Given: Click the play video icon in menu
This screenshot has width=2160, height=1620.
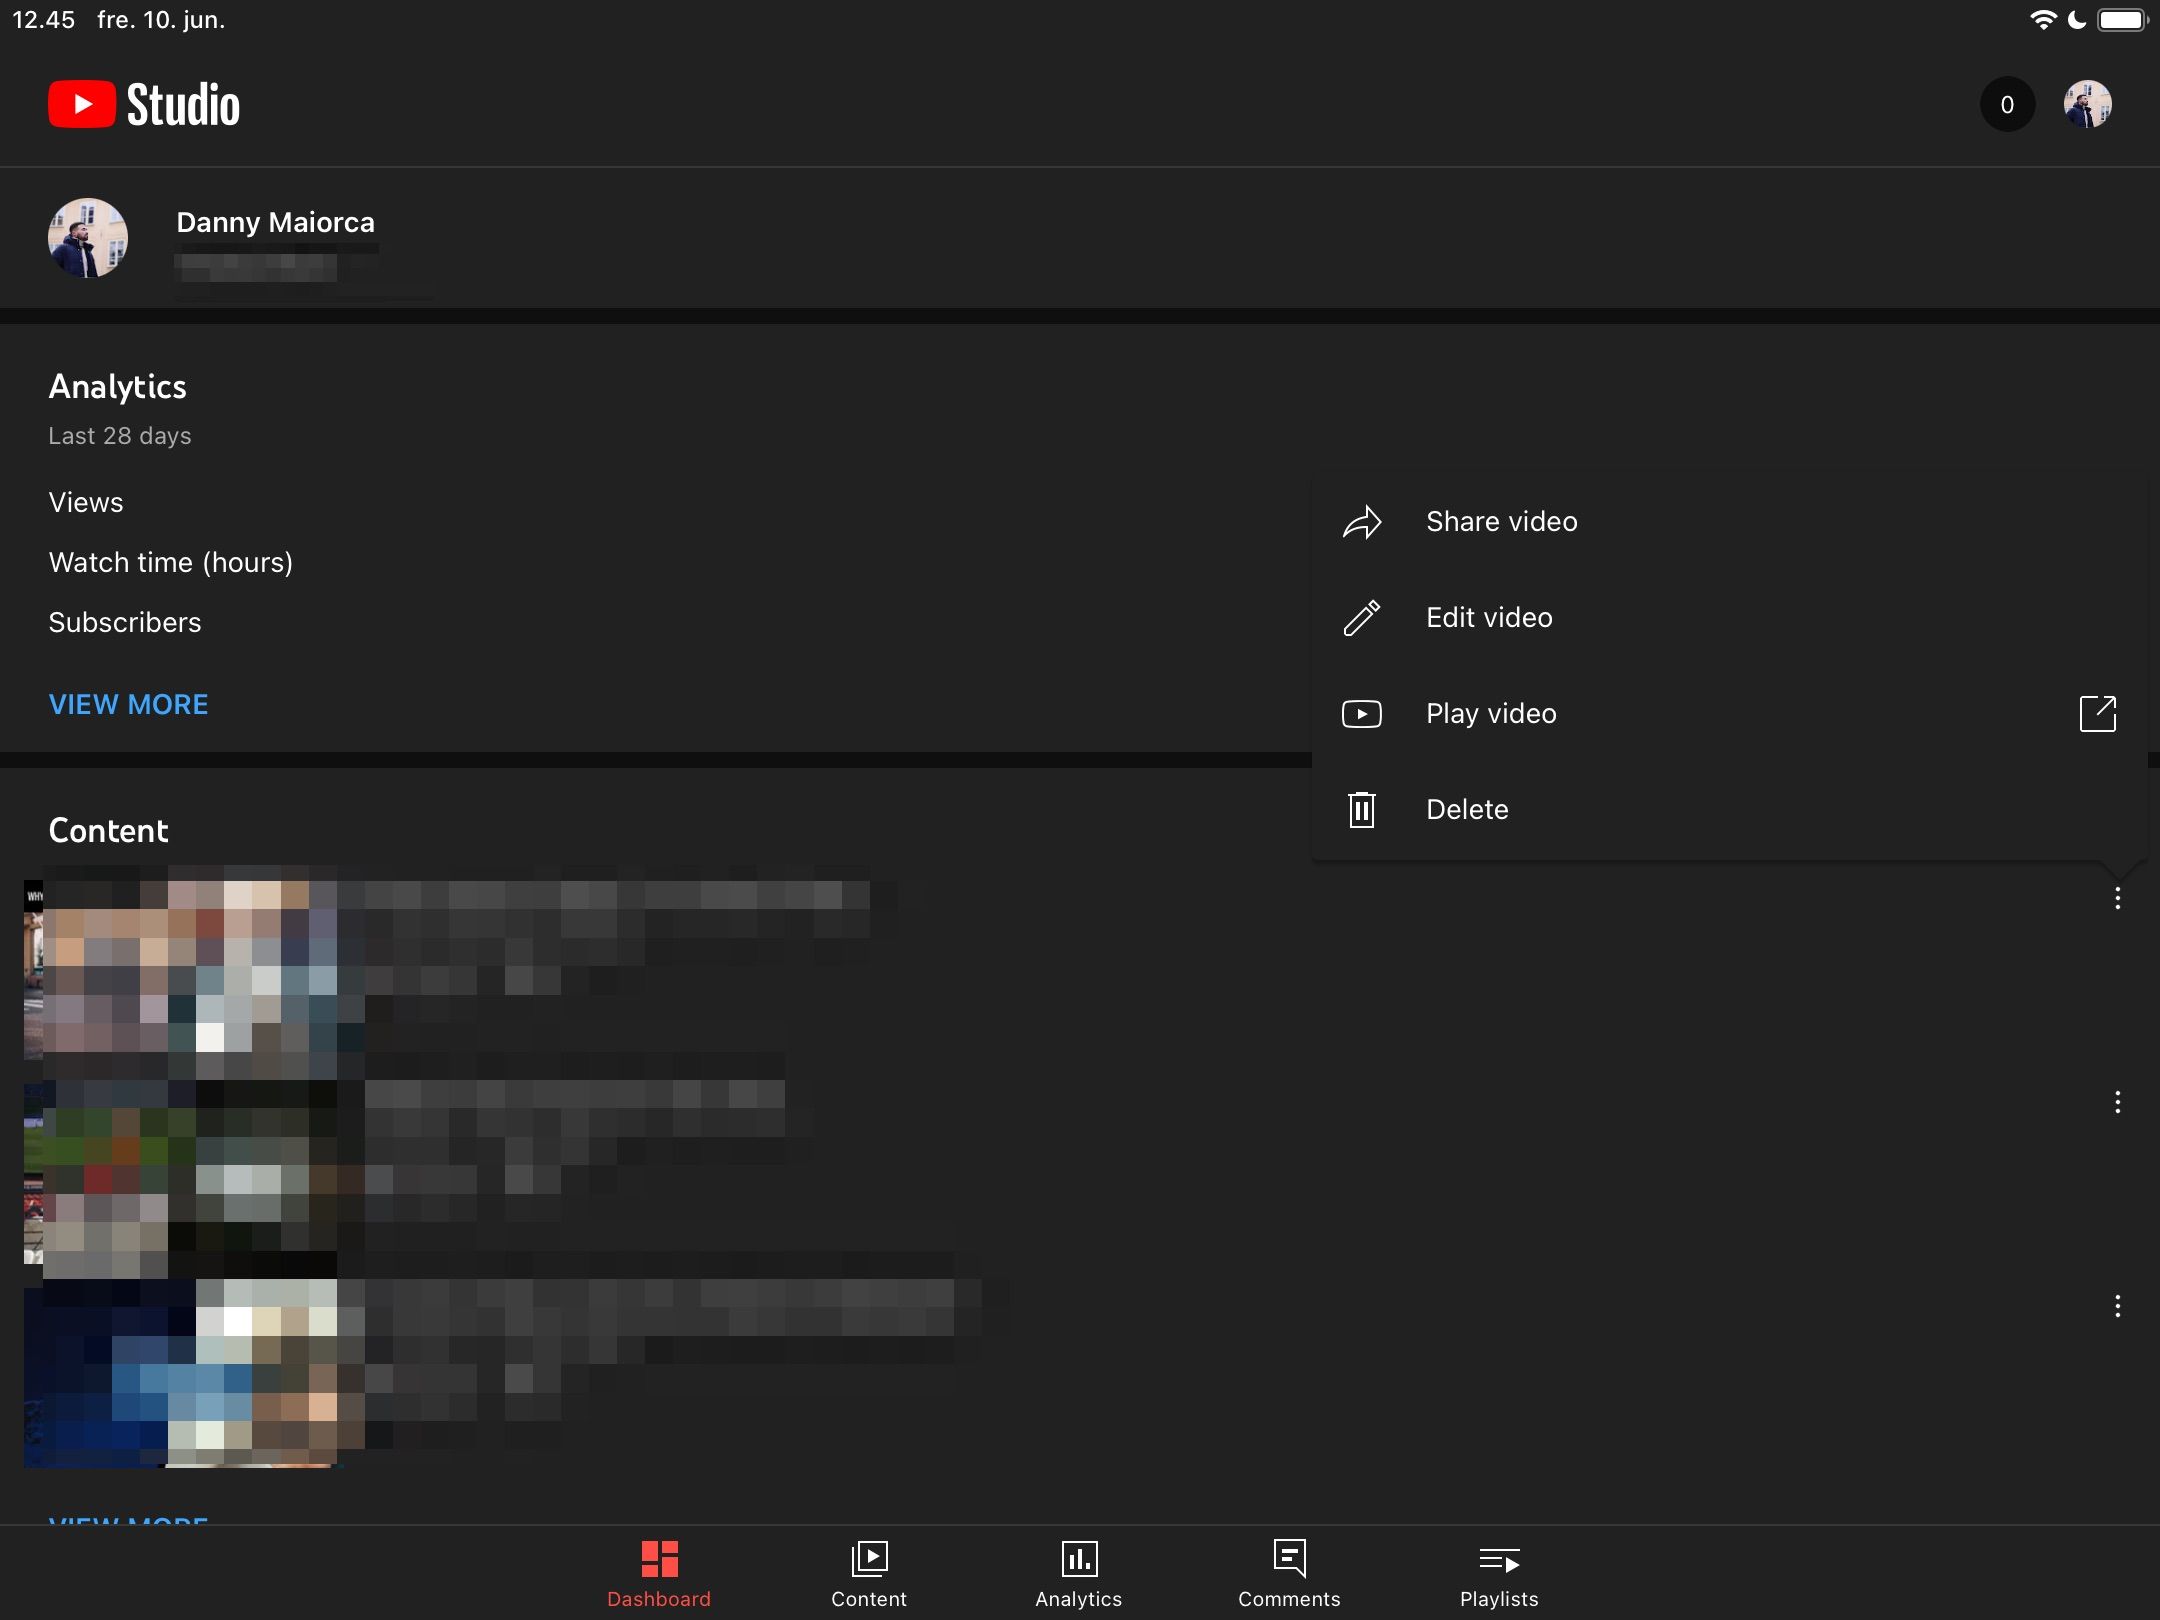Looking at the screenshot, I should tap(1362, 714).
